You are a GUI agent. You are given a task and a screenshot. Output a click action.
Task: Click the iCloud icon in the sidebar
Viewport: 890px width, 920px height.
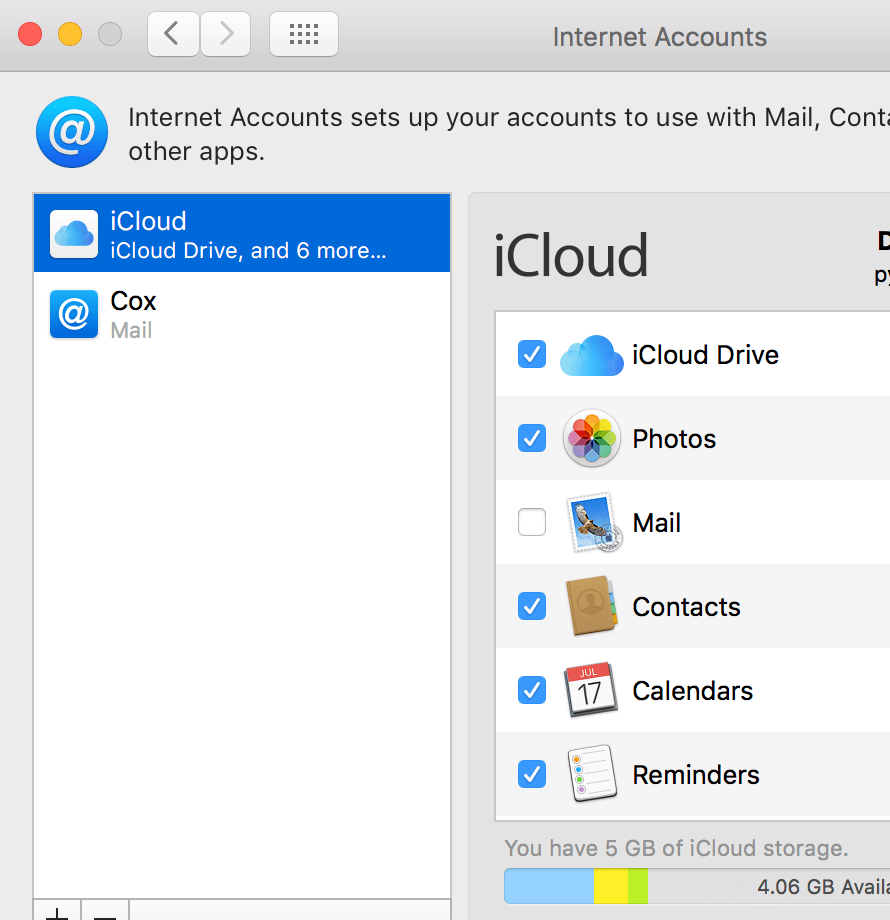72,233
